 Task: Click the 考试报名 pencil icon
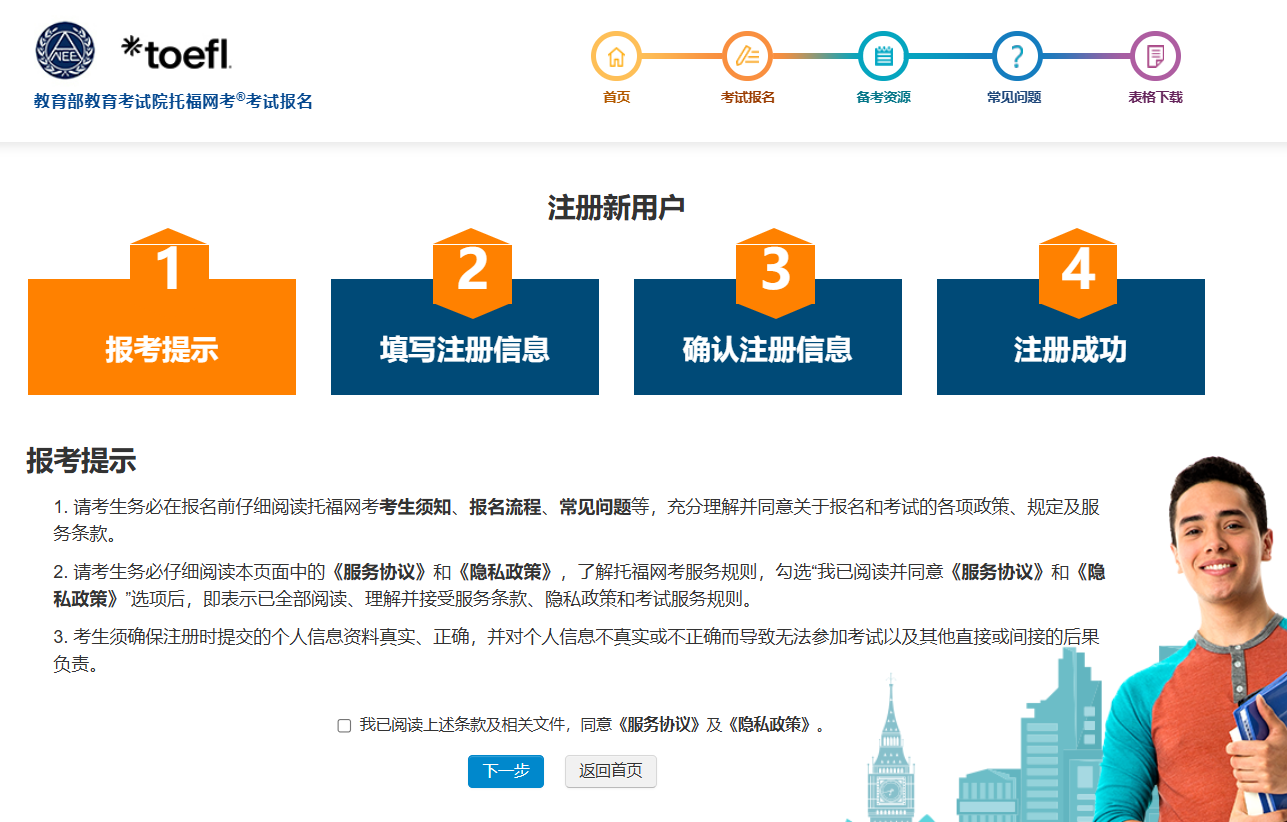pos(747,56)
